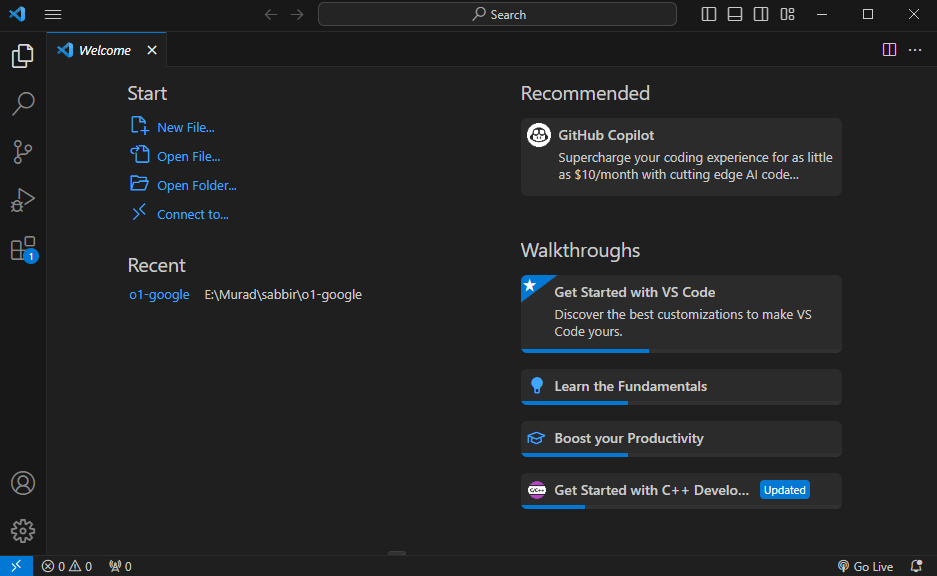937x576 pixels.
Task: Open the remote window indicator in status bar
Action: (16, 566)
